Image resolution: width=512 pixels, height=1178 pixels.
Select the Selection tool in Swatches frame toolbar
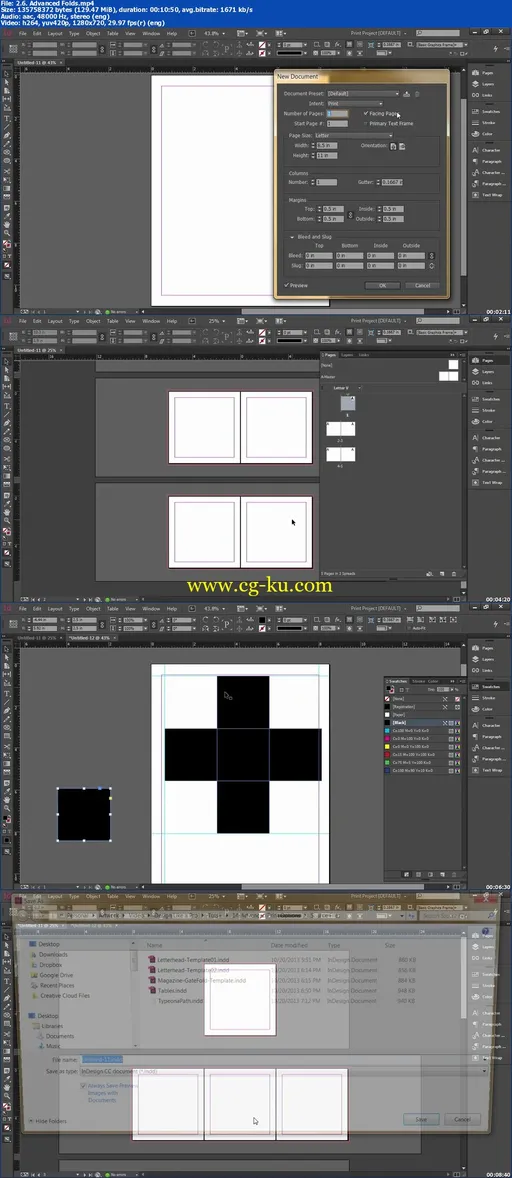pyautogui.click(x=8, y=649)
